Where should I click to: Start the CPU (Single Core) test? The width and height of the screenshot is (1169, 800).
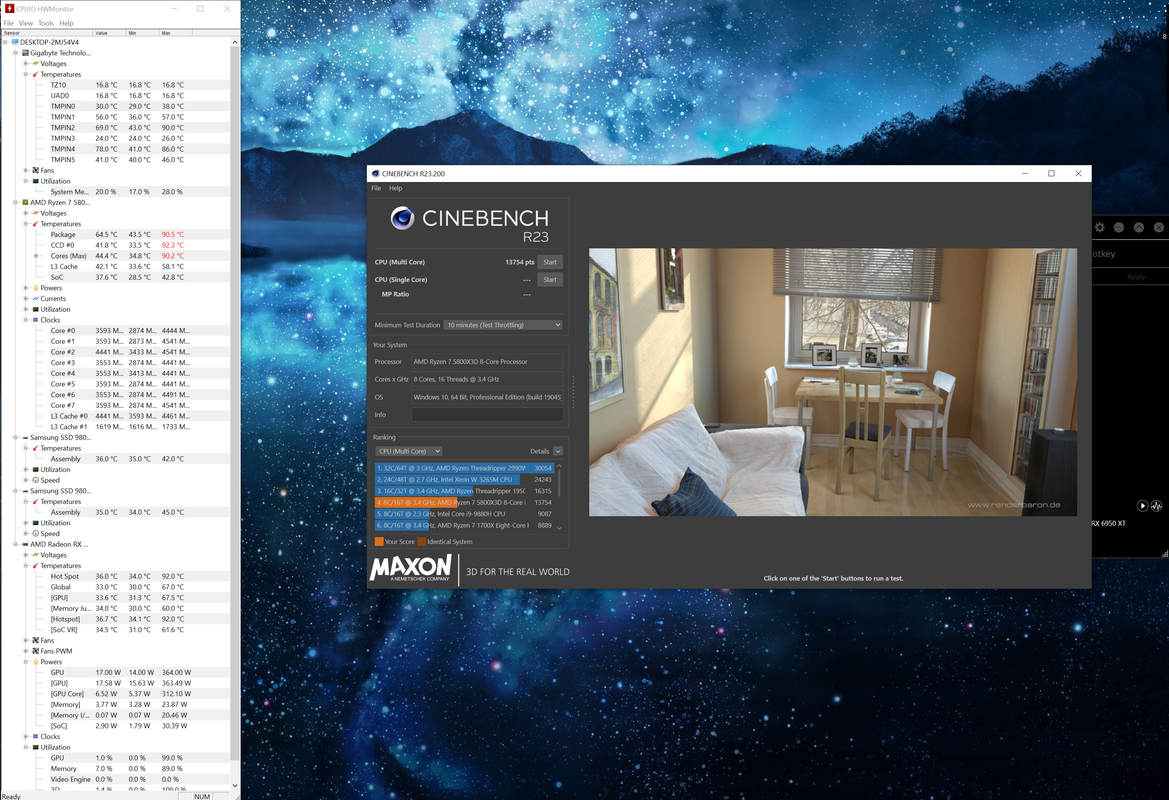point(550,280)
